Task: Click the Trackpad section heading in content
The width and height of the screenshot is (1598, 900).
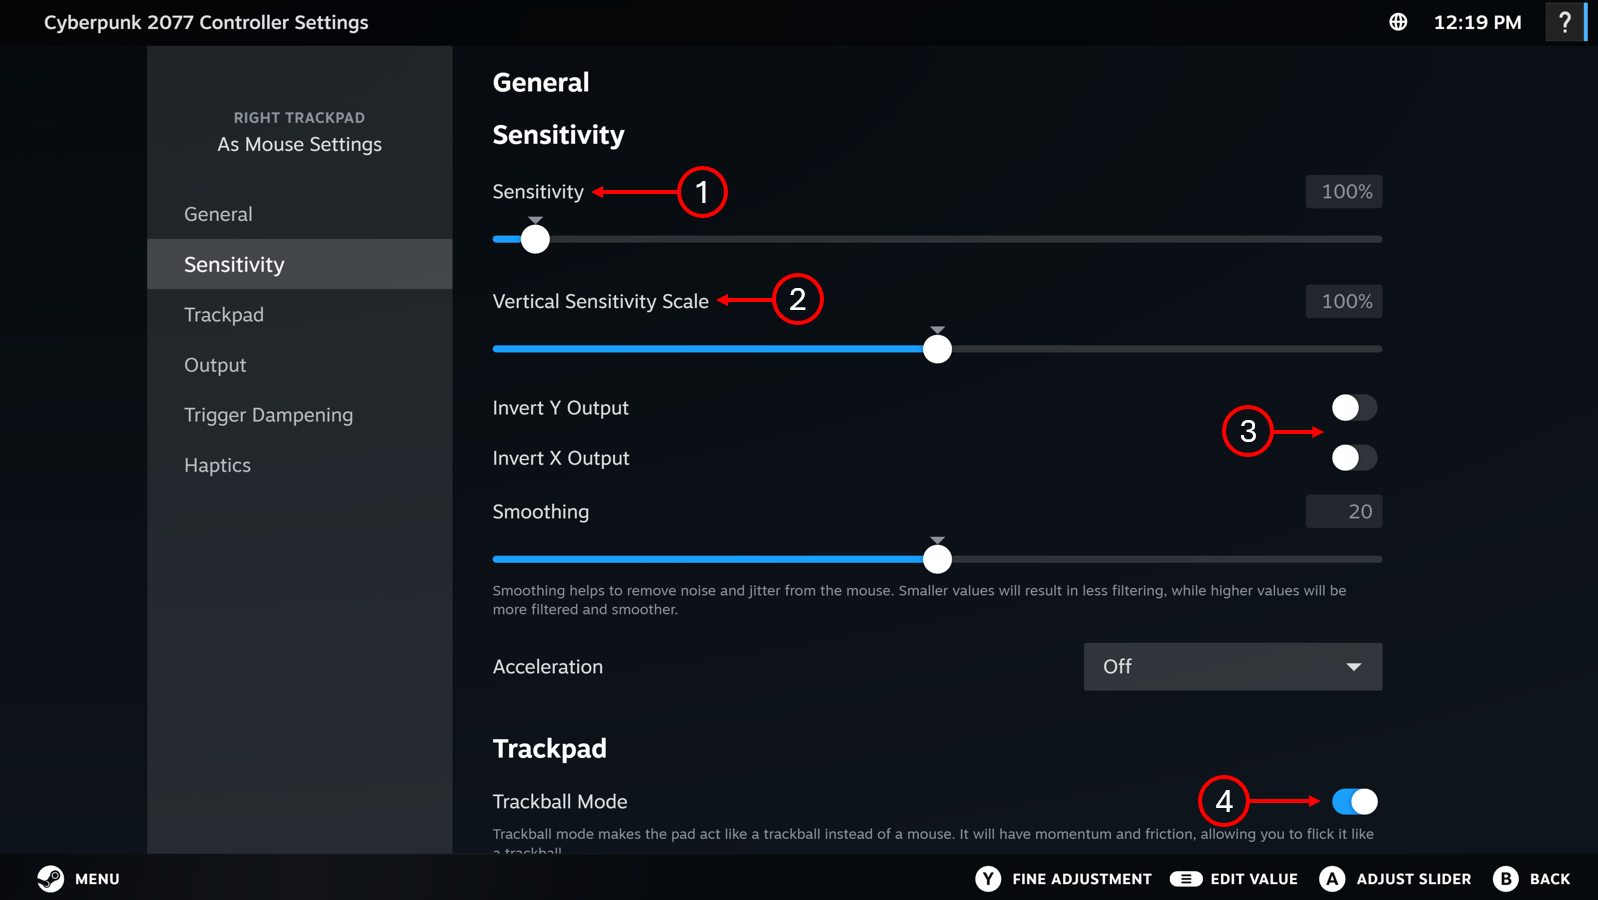Action: pos(550,749)
